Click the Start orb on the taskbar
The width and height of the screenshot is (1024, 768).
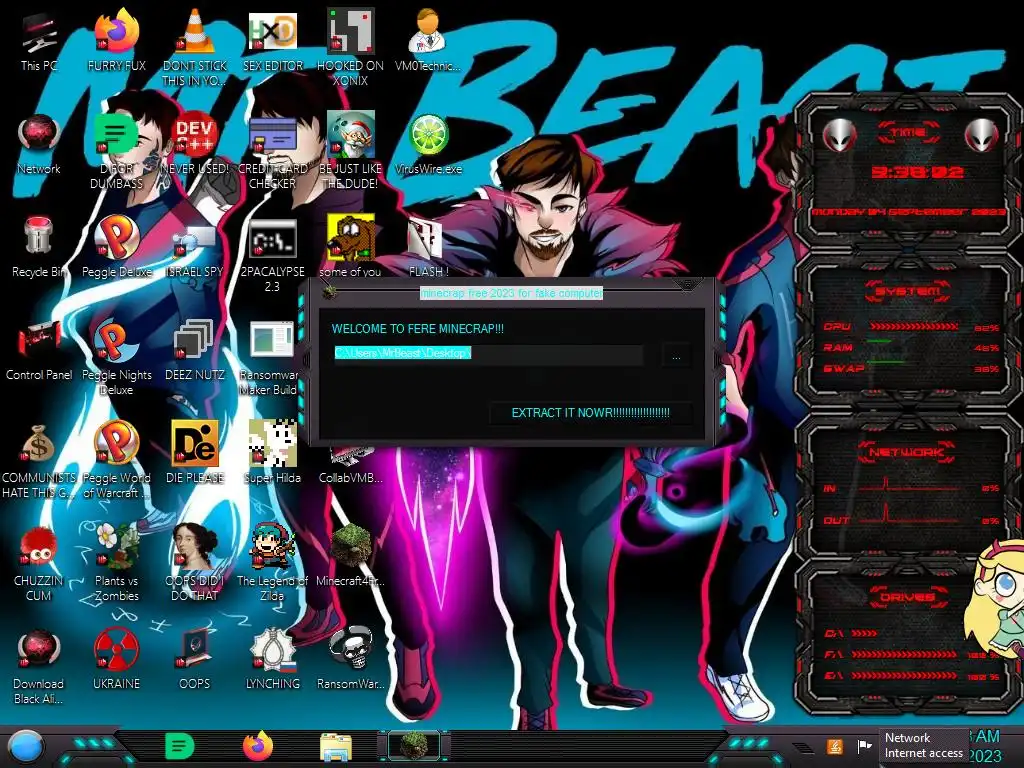(25, 747)
